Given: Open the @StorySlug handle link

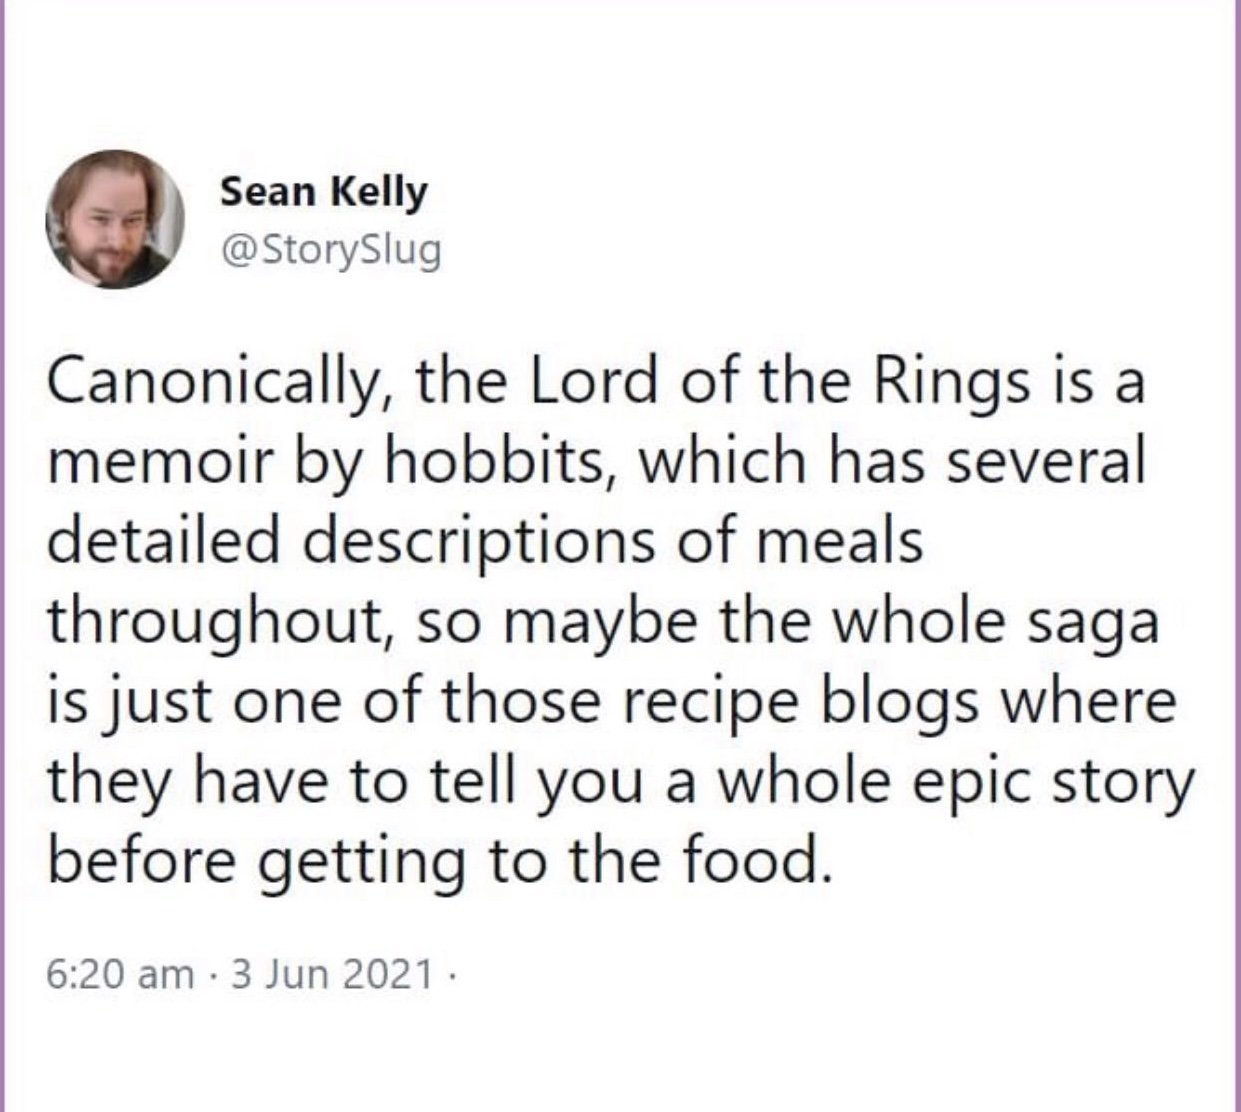Looking at the screenshot, I should pyautogui.click(x=330, y=250).
